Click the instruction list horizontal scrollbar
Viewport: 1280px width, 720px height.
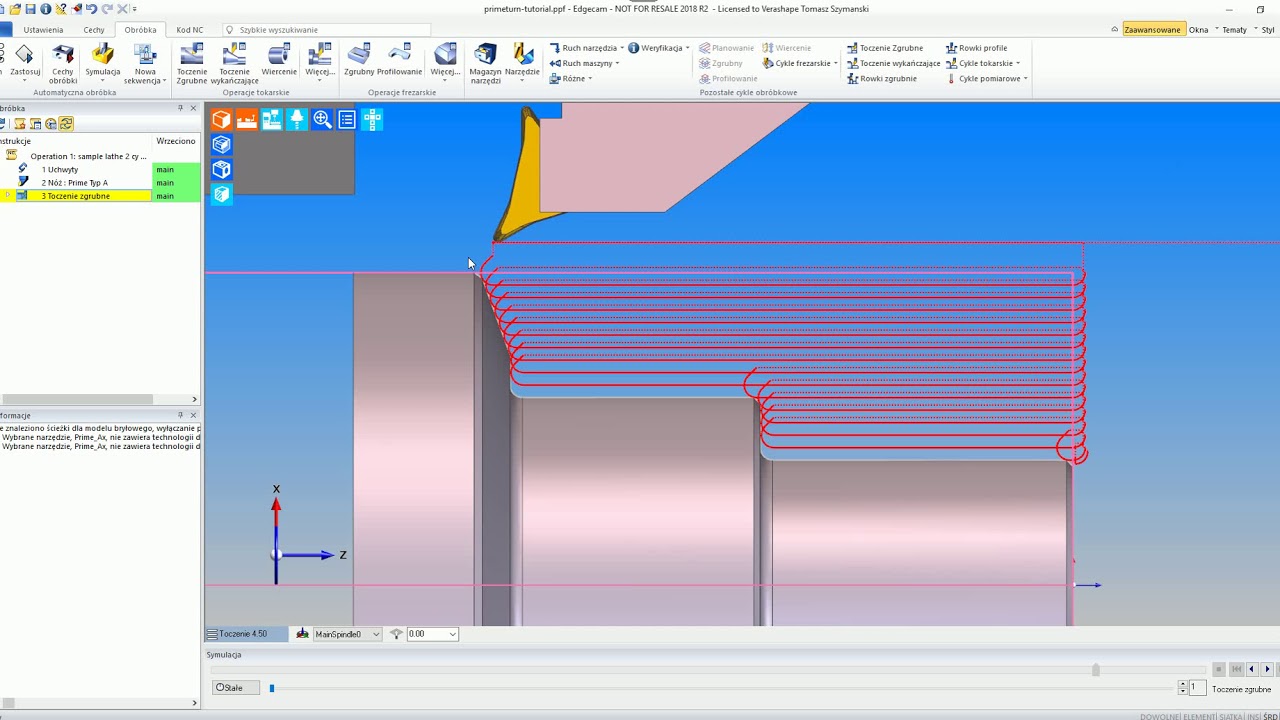77,399
